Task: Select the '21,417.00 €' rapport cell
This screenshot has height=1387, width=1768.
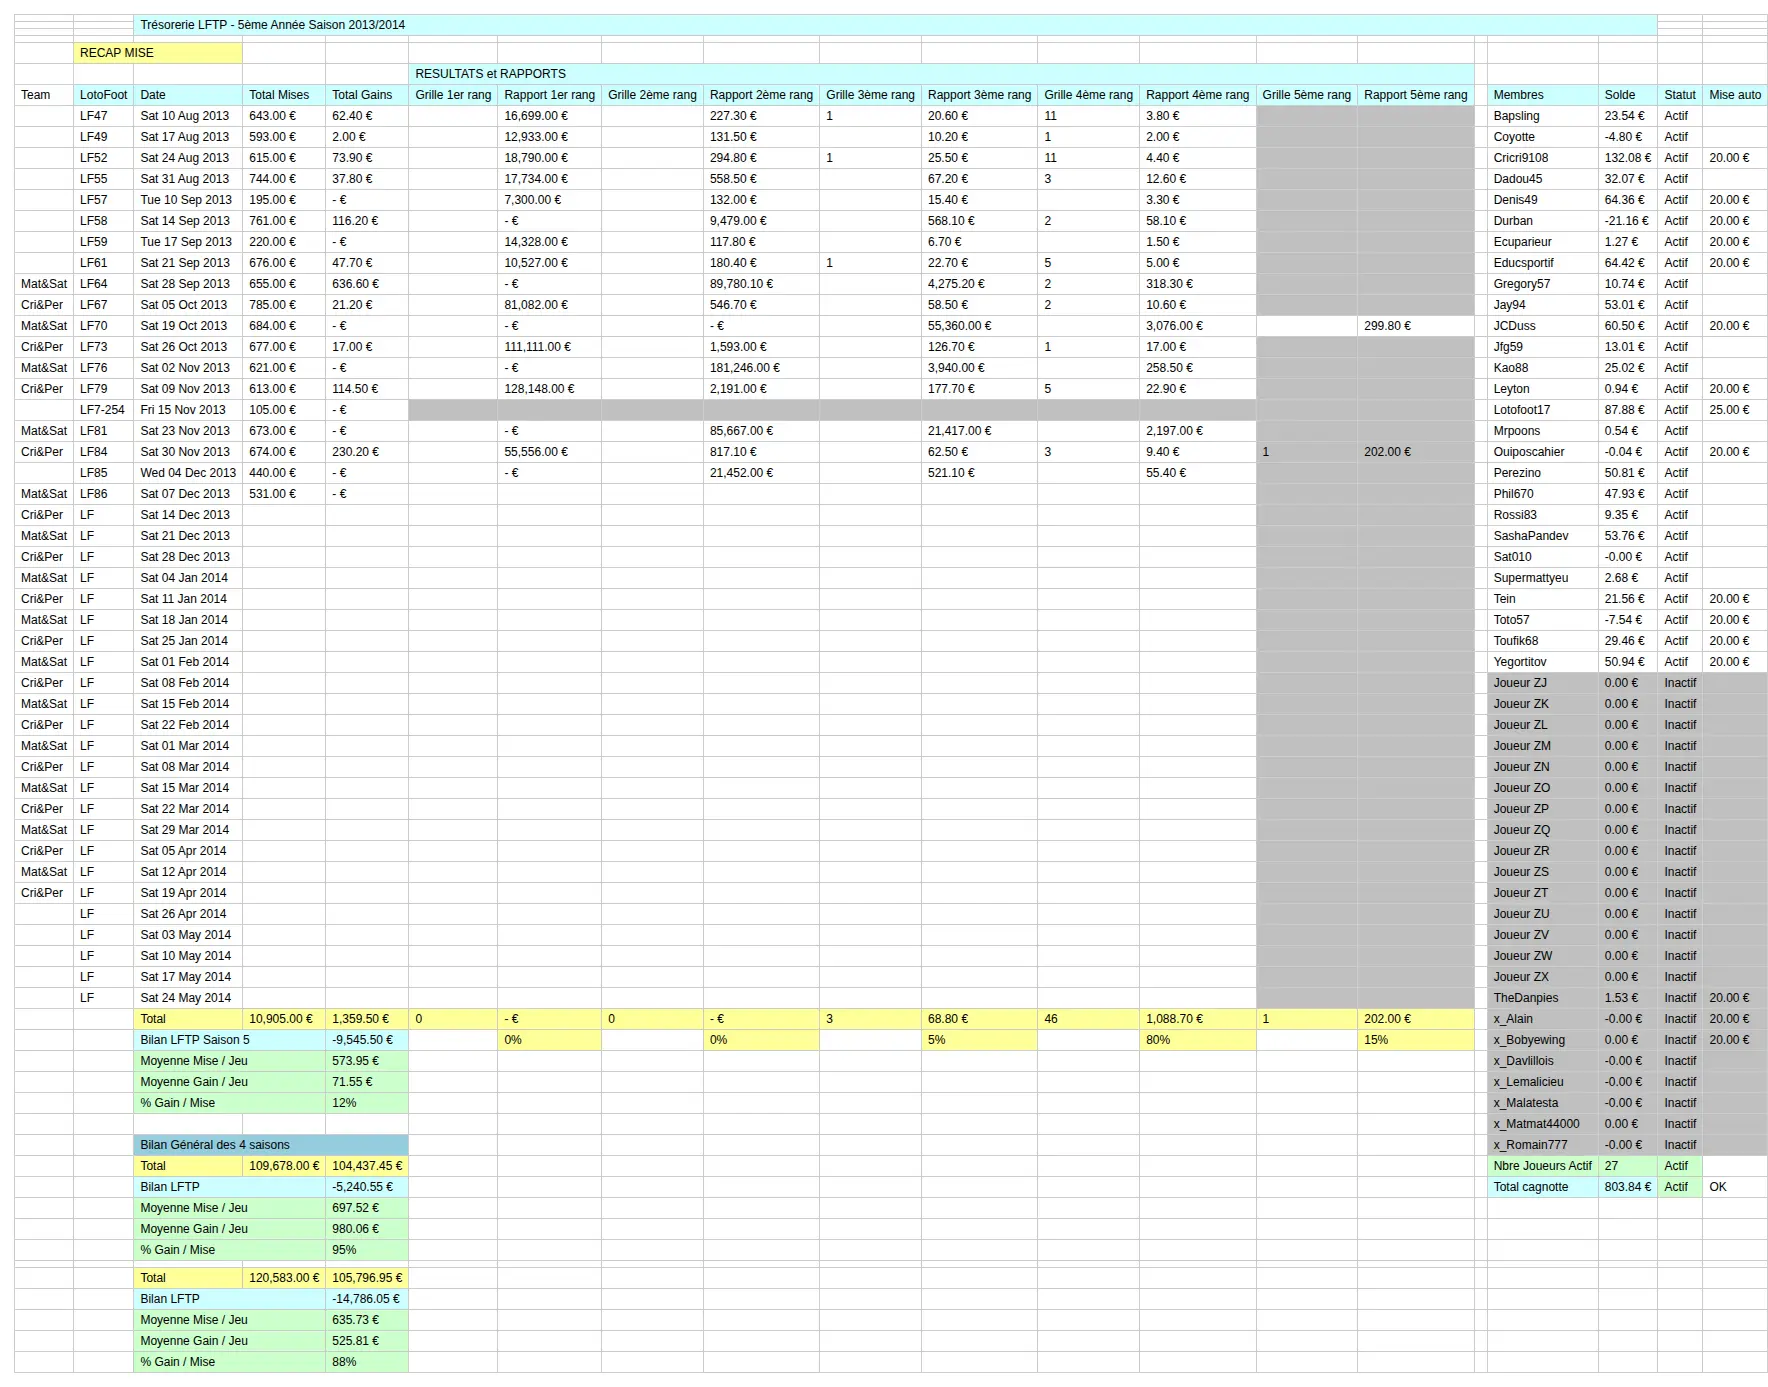Action: coord(979,431)
